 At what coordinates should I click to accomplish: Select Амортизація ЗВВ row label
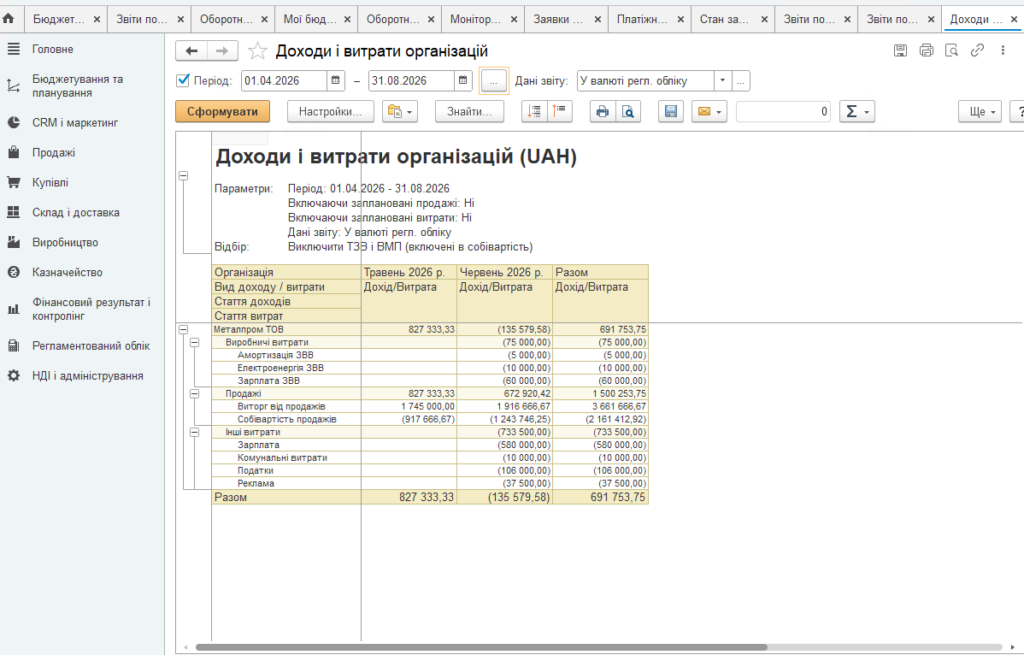[x=286, y=355]
